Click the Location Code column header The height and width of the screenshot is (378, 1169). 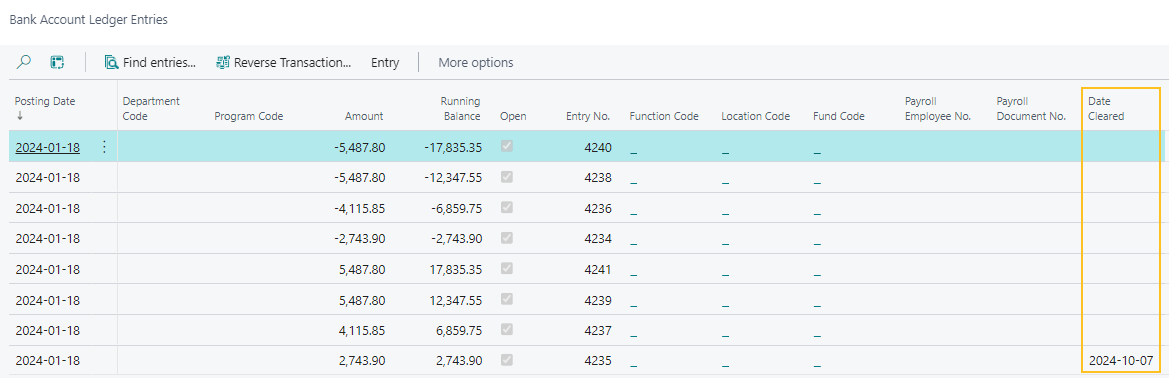[x=756, y=116]
